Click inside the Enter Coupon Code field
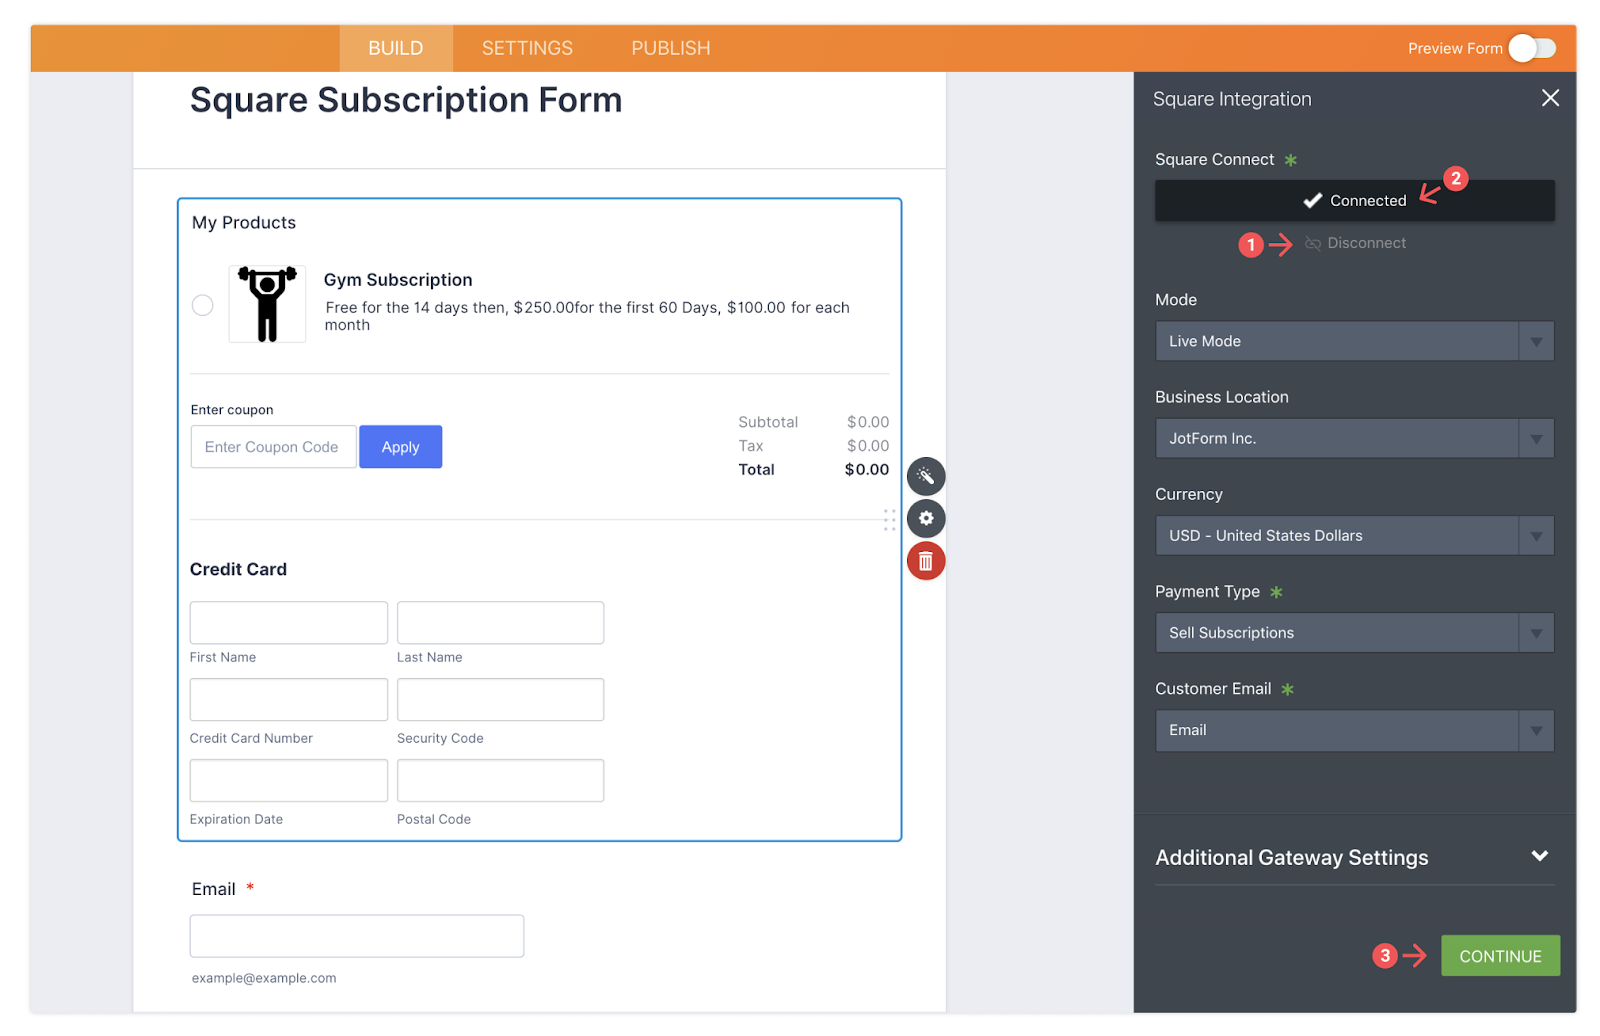1600x1036 pixels. point(273,446)
